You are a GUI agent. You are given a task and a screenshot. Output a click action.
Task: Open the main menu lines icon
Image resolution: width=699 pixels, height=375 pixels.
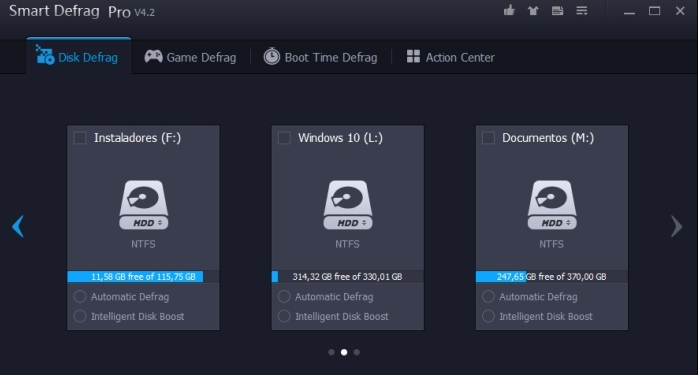582,11
